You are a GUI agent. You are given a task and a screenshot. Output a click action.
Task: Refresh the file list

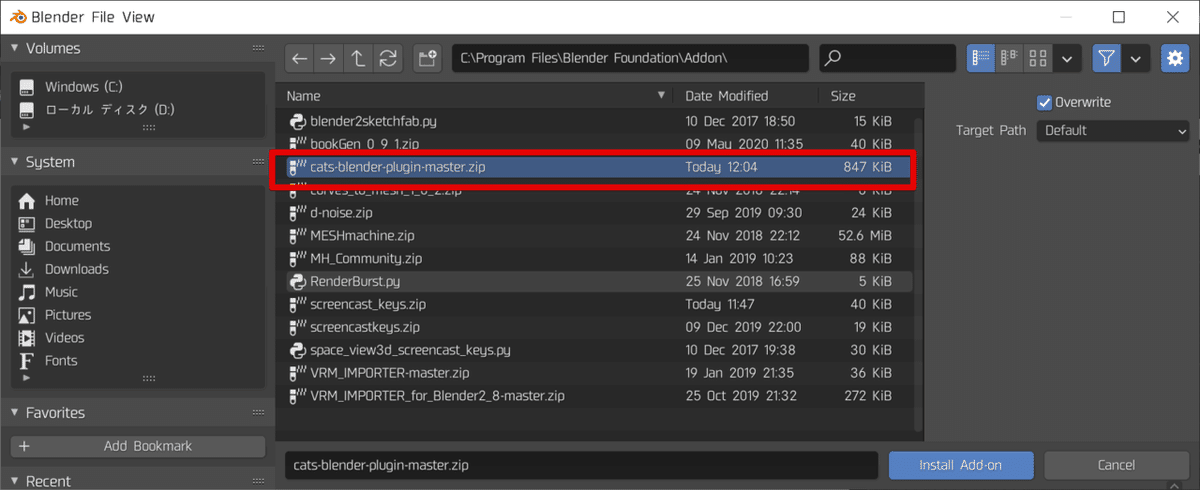(387, 59)
